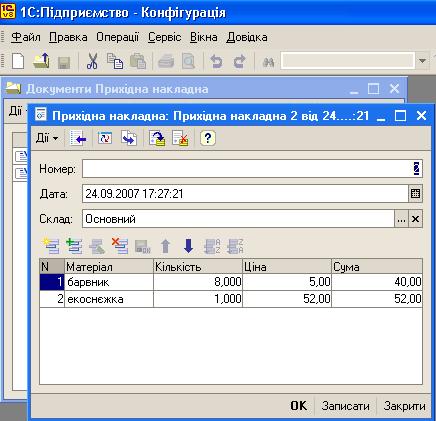Open the Правка menu

pos(68,37)
